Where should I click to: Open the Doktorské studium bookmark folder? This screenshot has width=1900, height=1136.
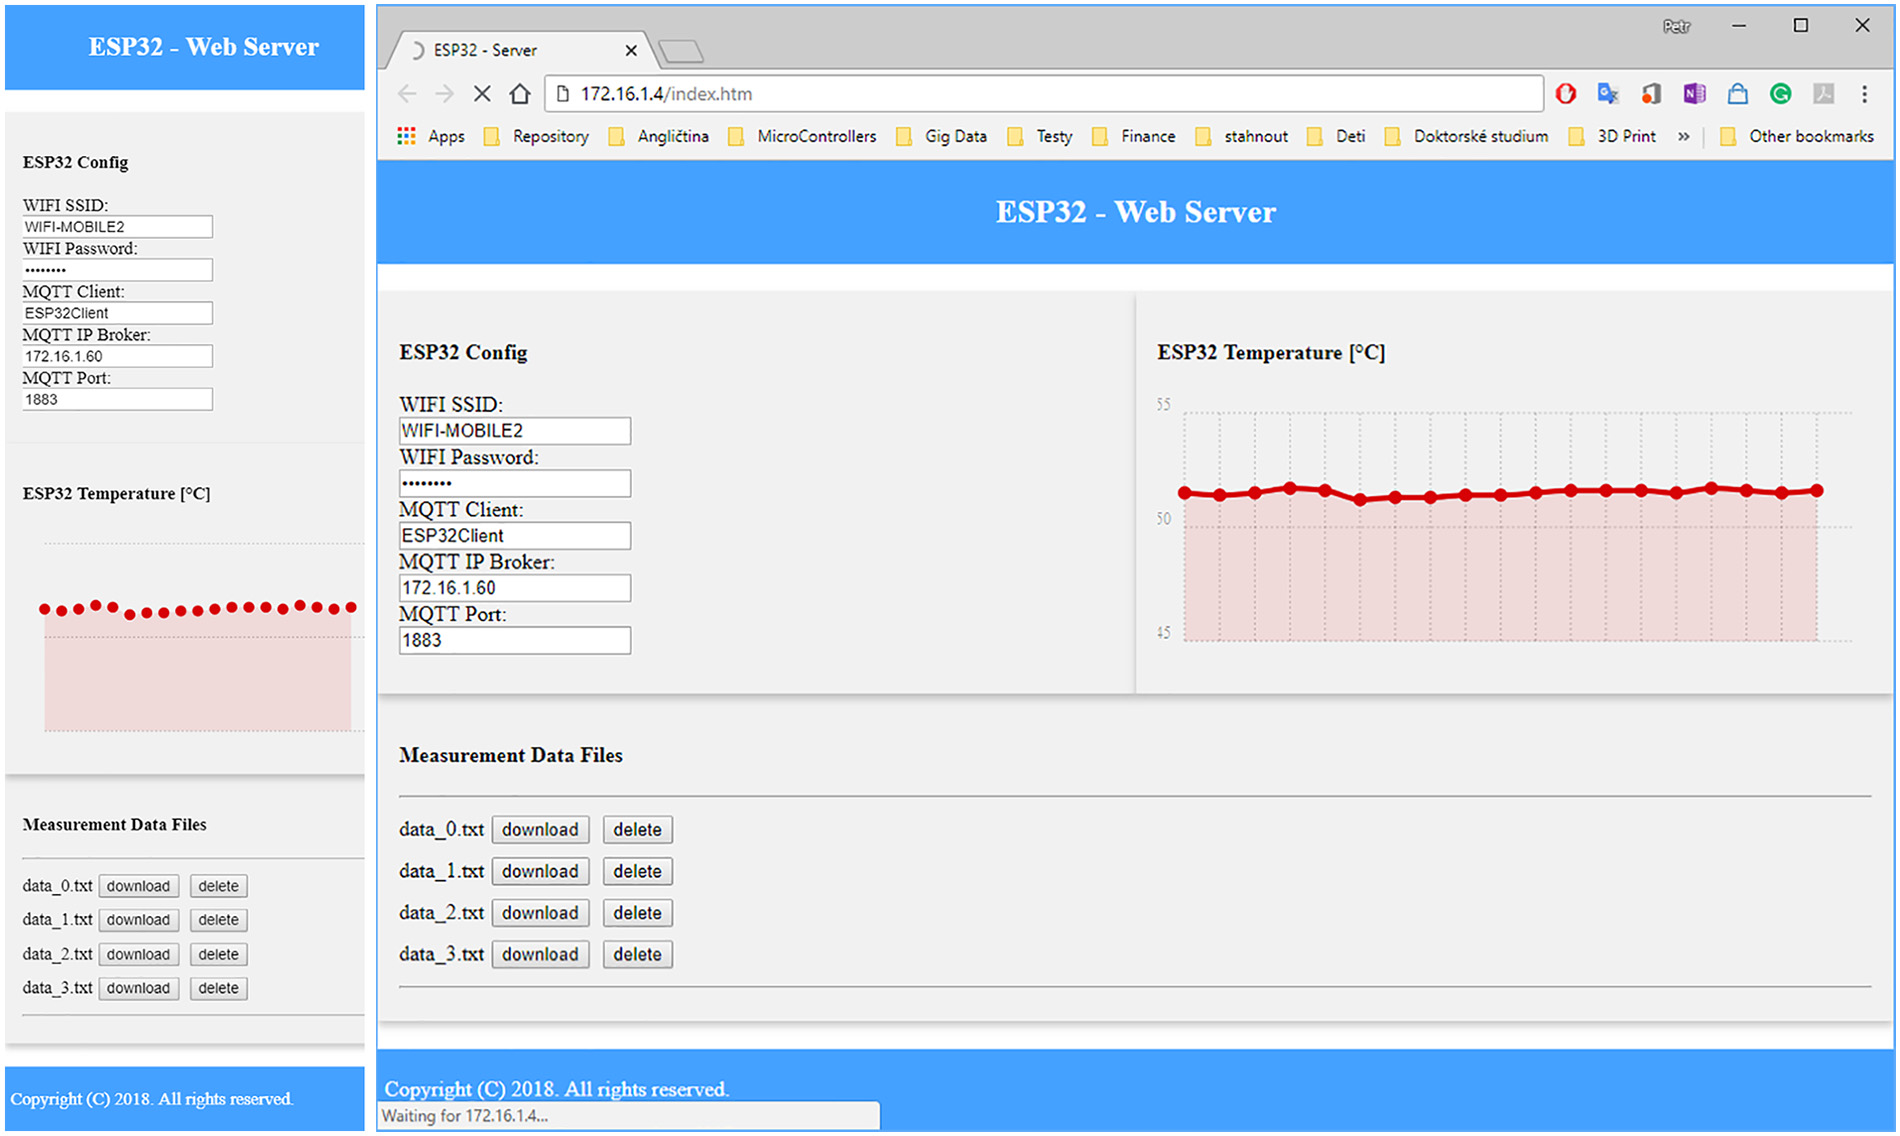pyautogui.click(x=1466, y=136)
